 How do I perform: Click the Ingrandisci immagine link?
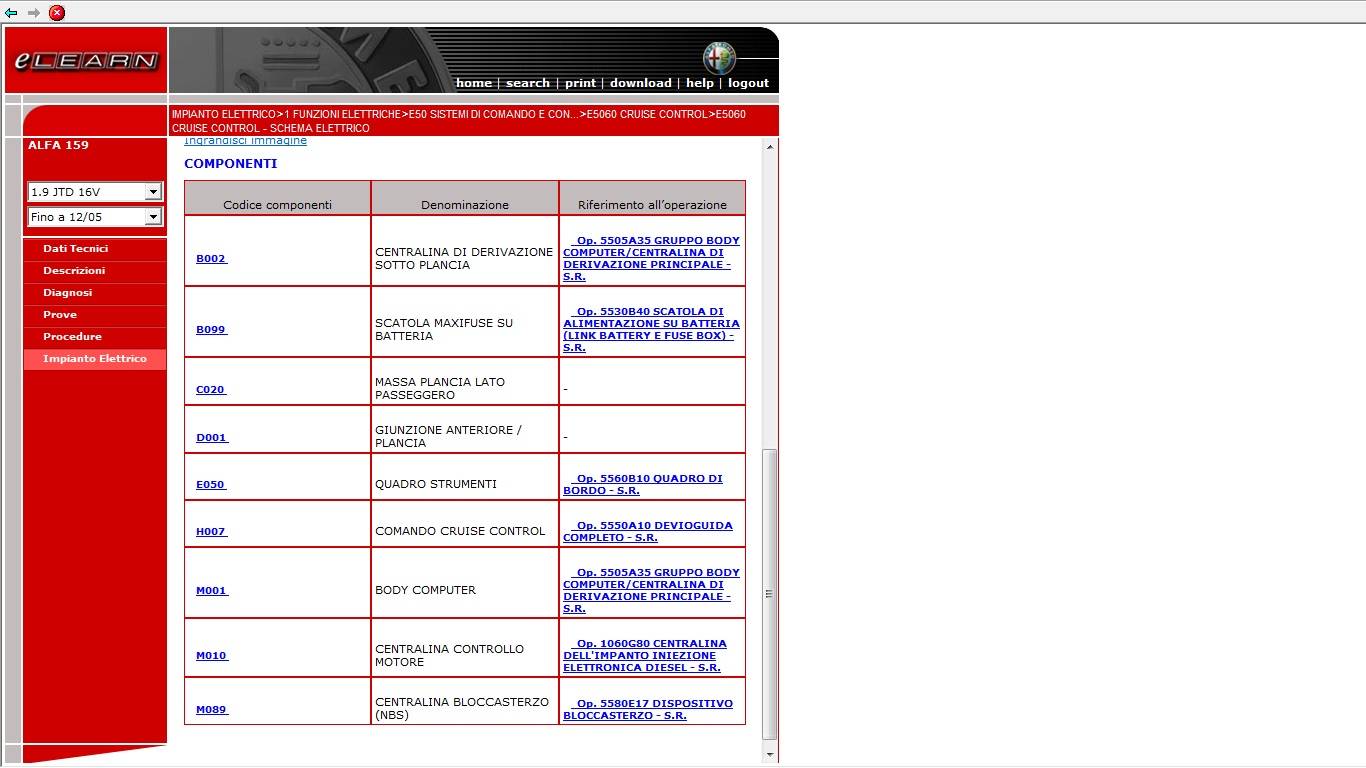(x=245, y=141)
